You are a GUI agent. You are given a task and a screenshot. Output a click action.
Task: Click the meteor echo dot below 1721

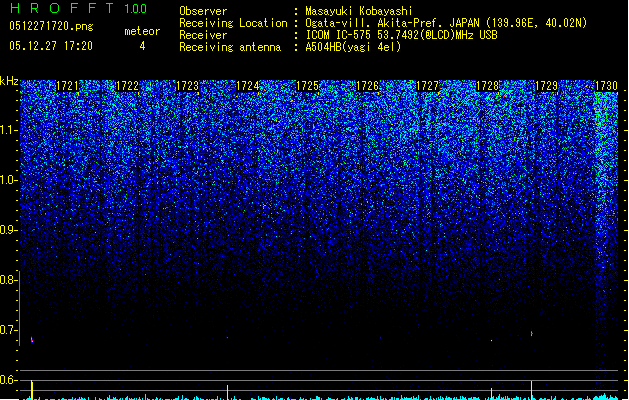(x=32, y=340)
